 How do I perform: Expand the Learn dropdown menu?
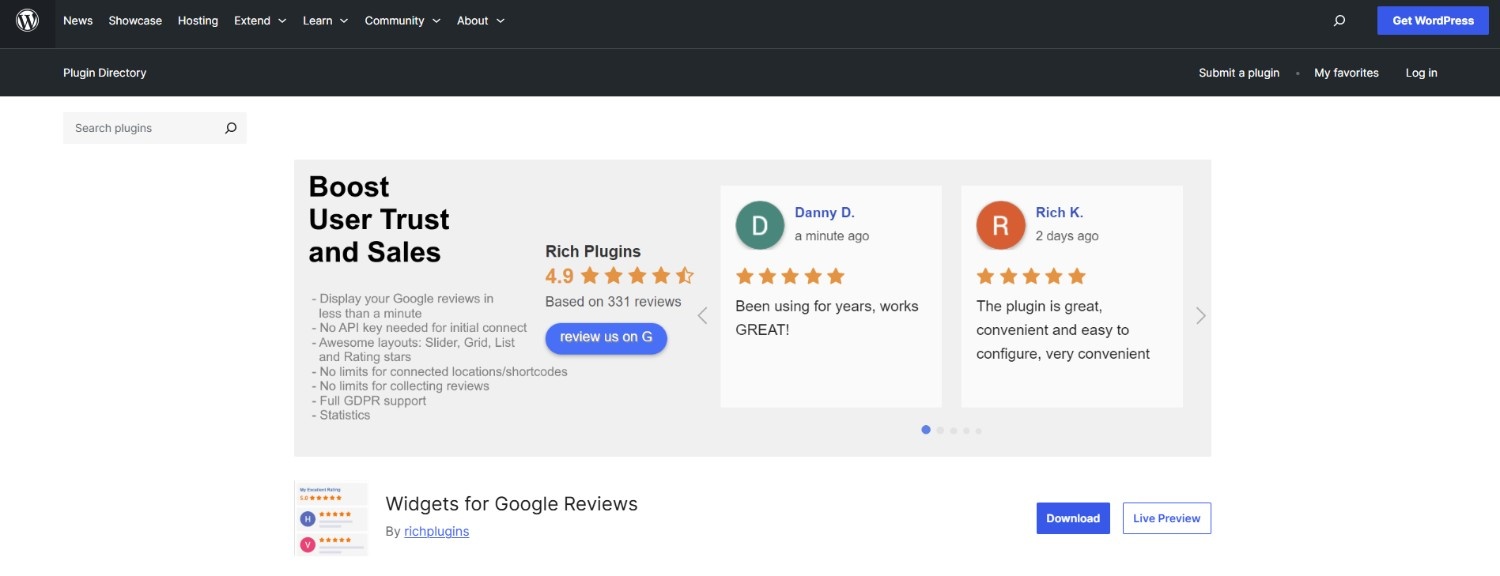click(325, 21)
